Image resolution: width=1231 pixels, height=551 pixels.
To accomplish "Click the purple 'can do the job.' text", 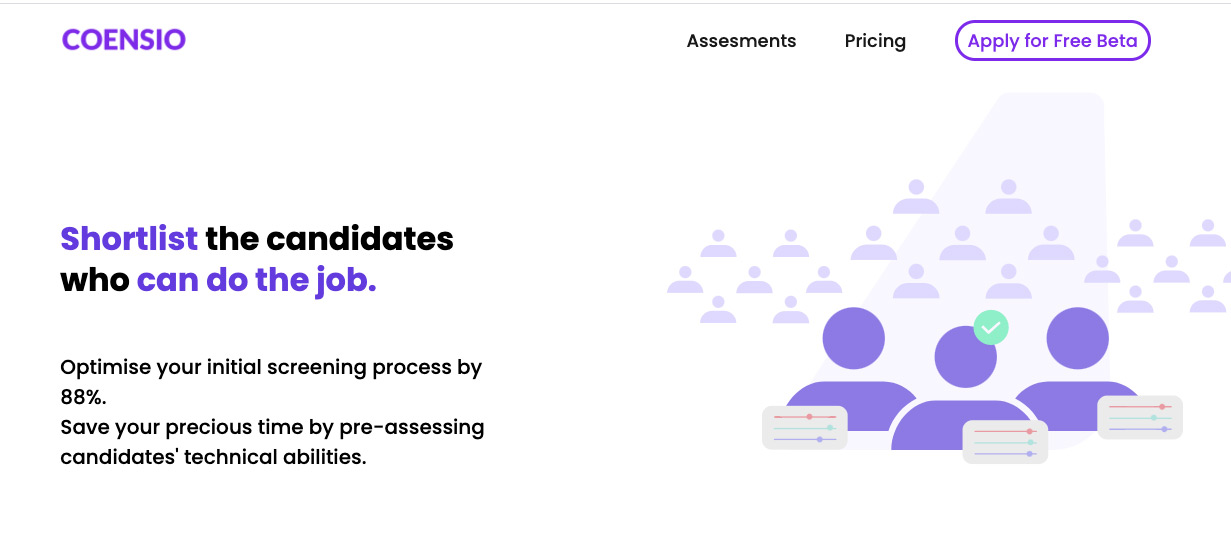I will click(257, 280).
